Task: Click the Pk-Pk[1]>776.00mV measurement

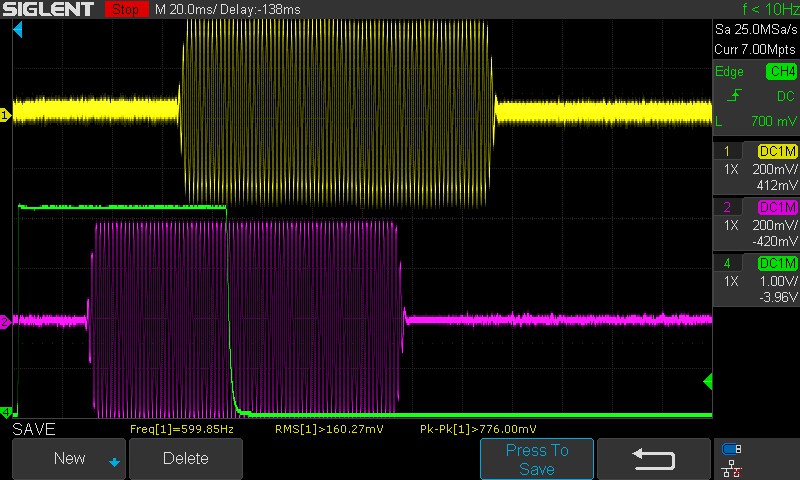Action: tap(478, 429)
